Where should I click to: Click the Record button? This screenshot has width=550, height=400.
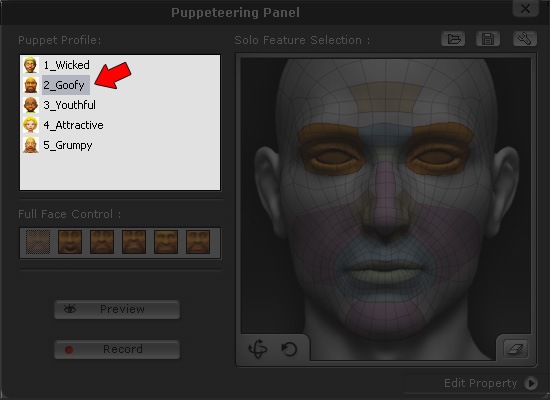coord(117,349)
